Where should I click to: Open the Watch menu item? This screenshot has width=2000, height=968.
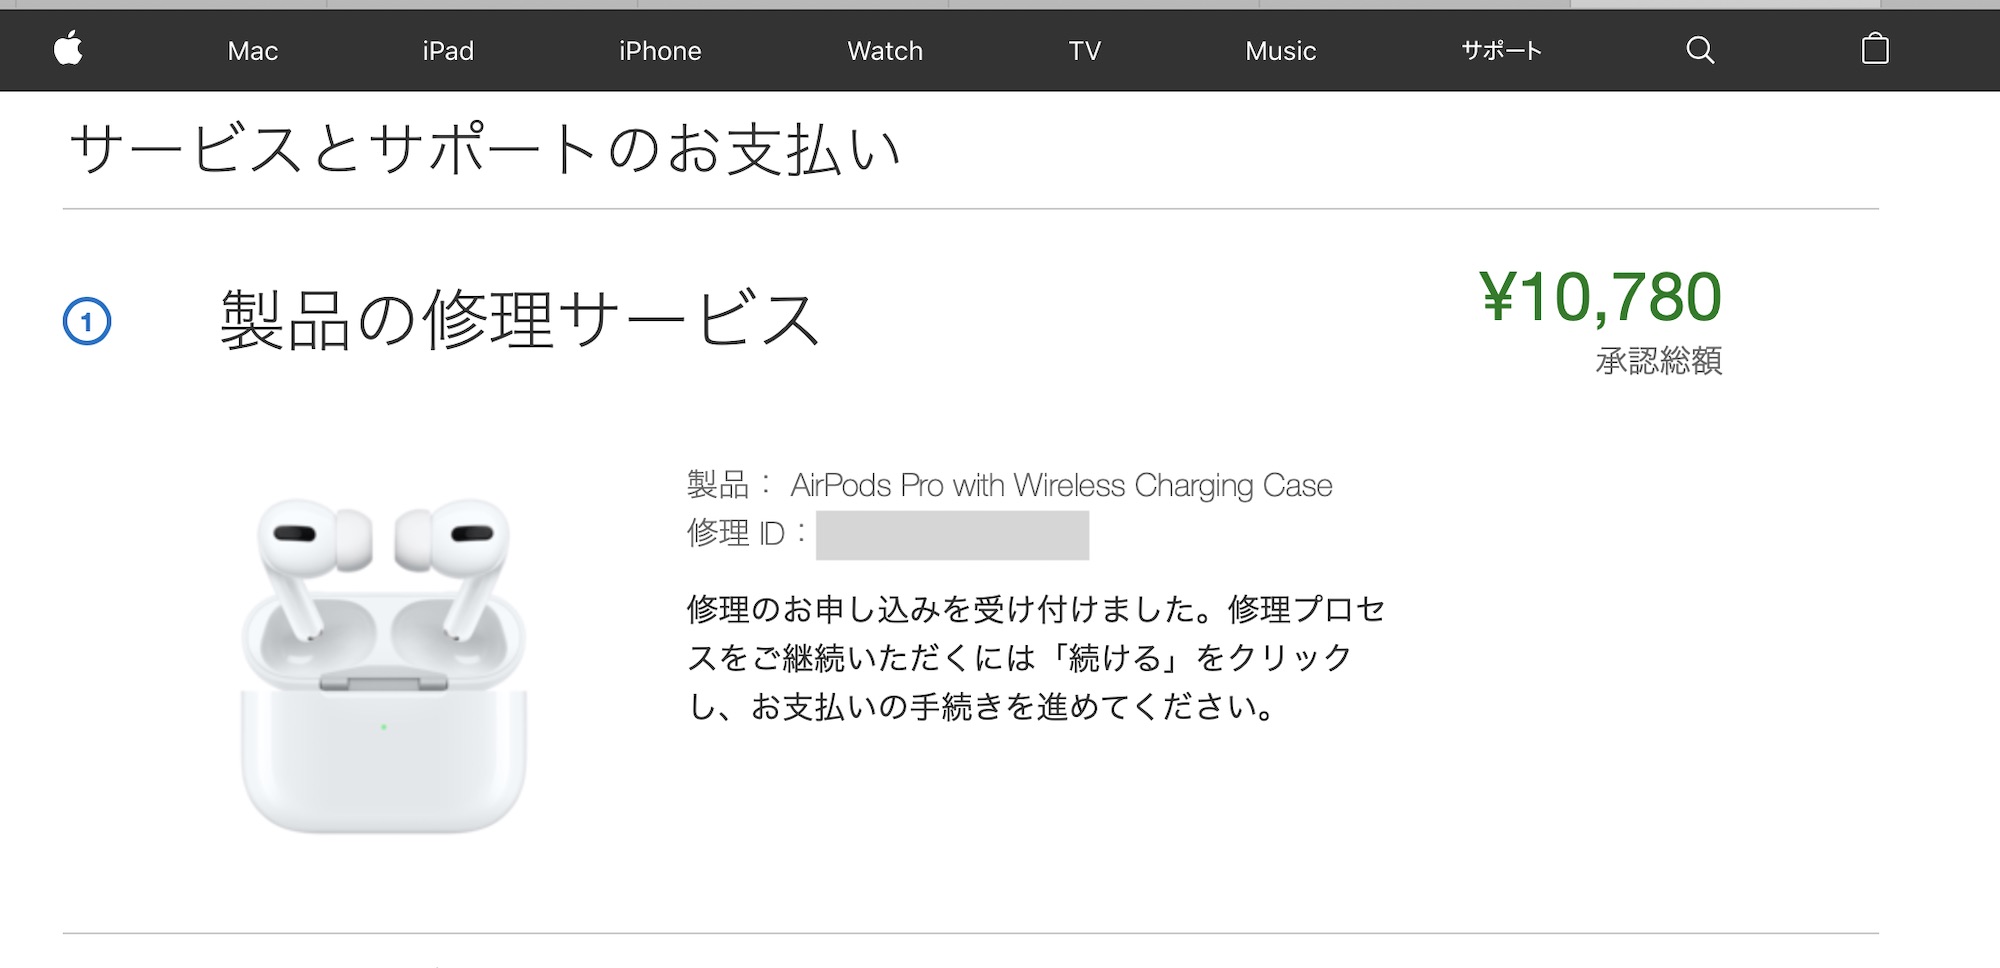pyautogui.click(x=885, y=51)
